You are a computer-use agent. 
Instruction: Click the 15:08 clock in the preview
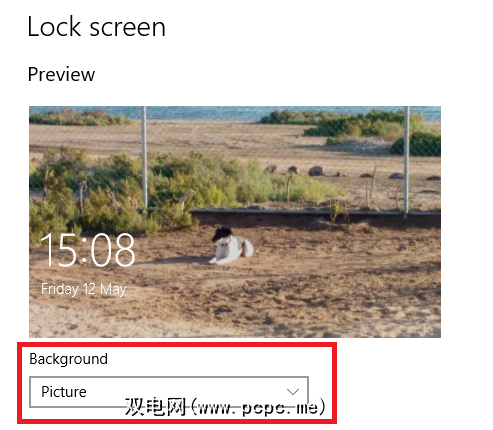pyautogui.click(x=88, y=250)
